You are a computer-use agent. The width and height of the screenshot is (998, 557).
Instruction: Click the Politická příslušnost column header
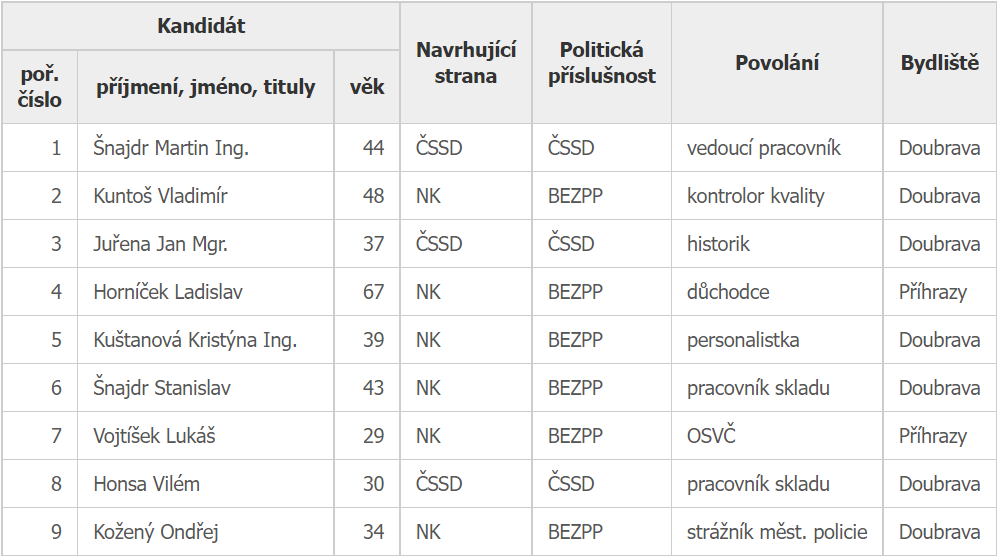(602, 62)
